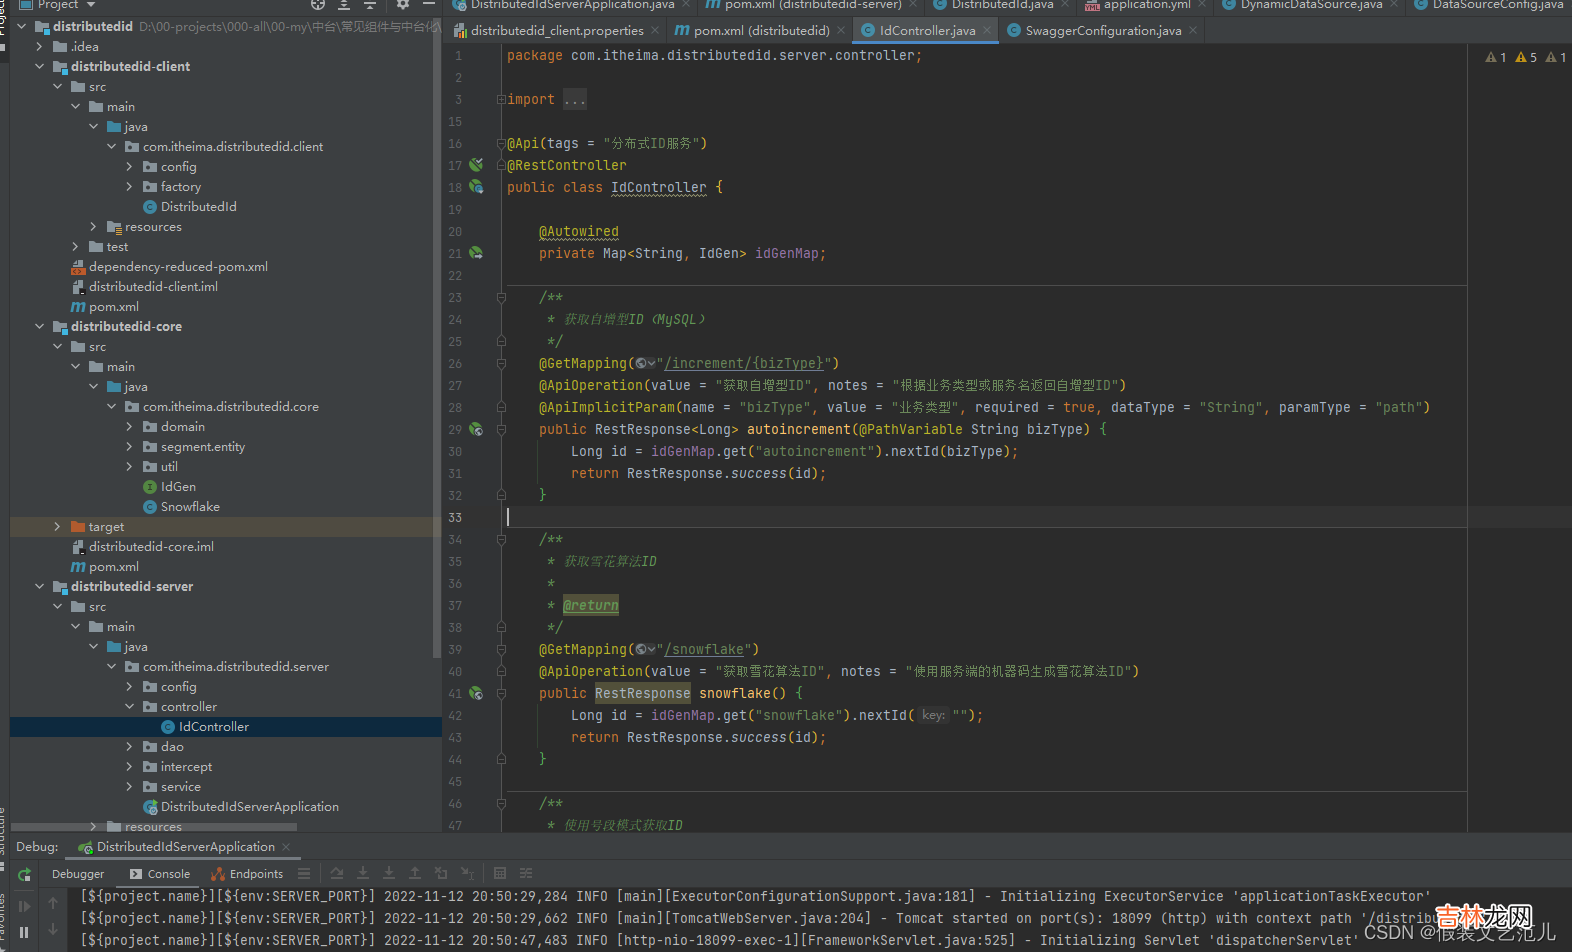Click the locate opened file crosshair icon
Viewport: 1572px width, 952px height.
(x=318, y=5)
